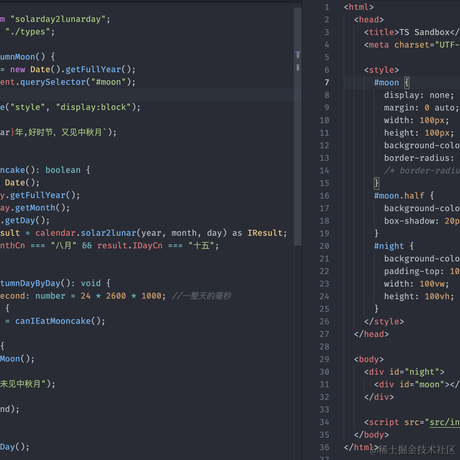The height and width of the screenshot is (460, 460).
Task: Click the height: 100vh; declaration
Action: click(x=419, y=296)
